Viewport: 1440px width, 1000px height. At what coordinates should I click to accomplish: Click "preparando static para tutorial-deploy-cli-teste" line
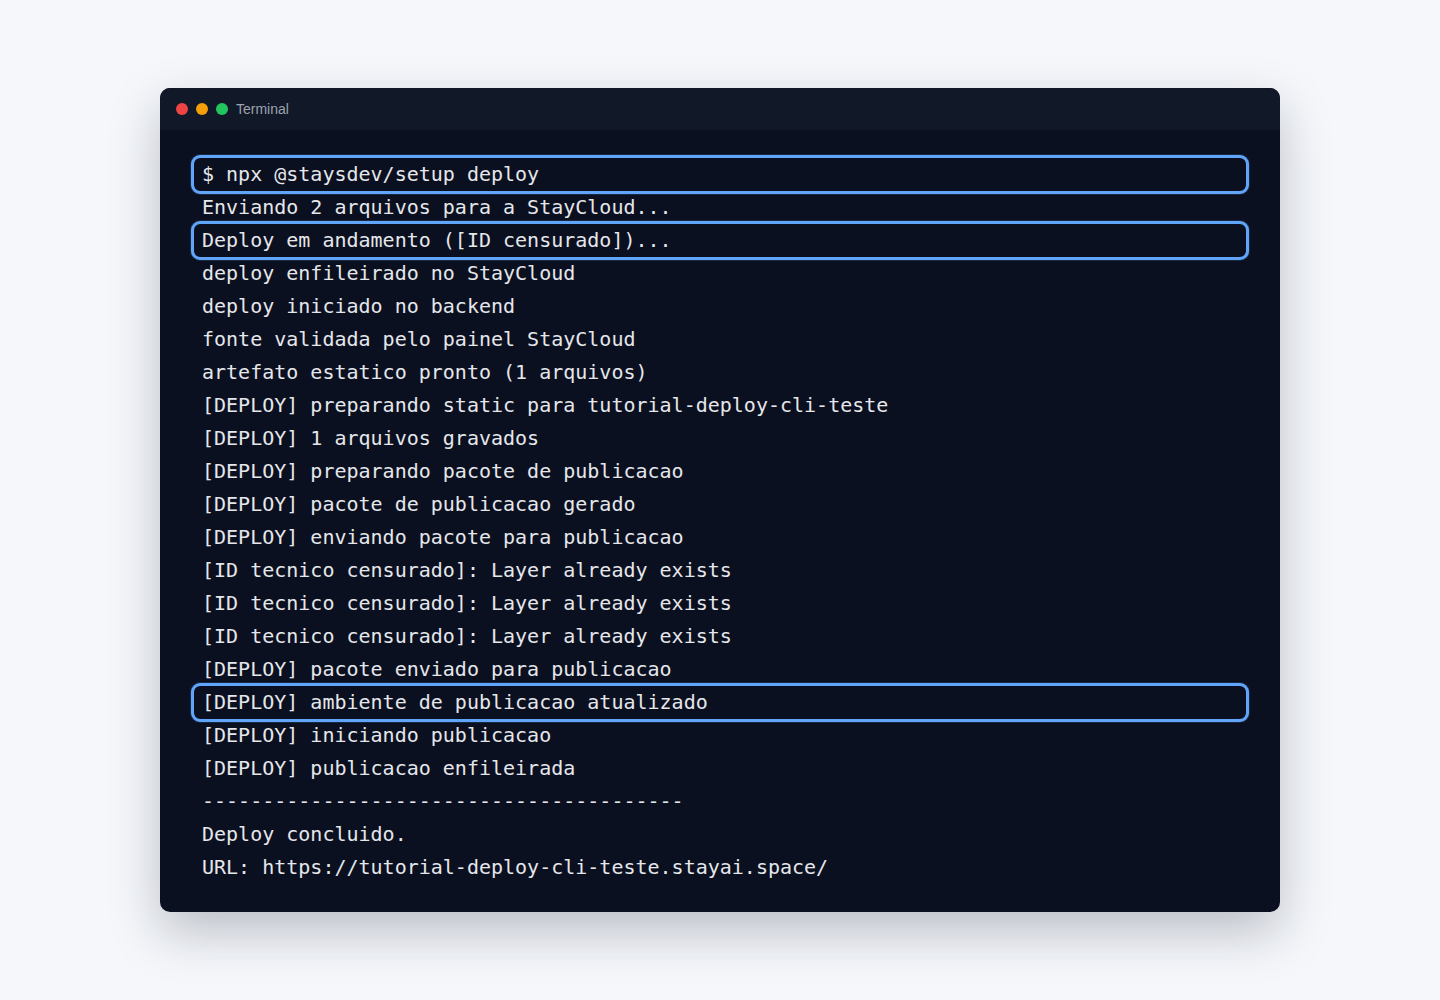point(545,405)
